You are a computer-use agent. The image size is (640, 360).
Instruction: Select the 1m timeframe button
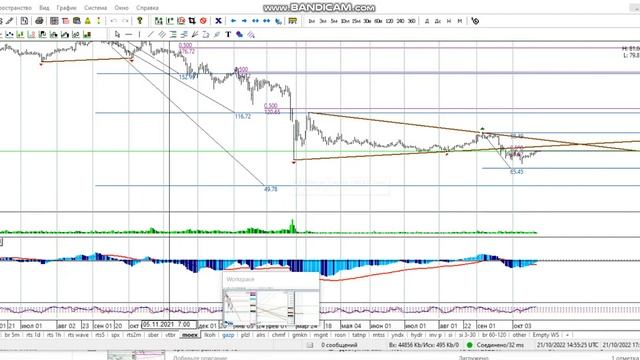pos(312,21)
